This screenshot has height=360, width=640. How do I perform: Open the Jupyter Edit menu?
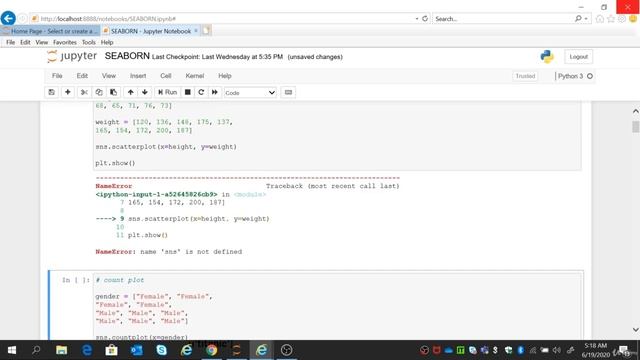[82, 76]
